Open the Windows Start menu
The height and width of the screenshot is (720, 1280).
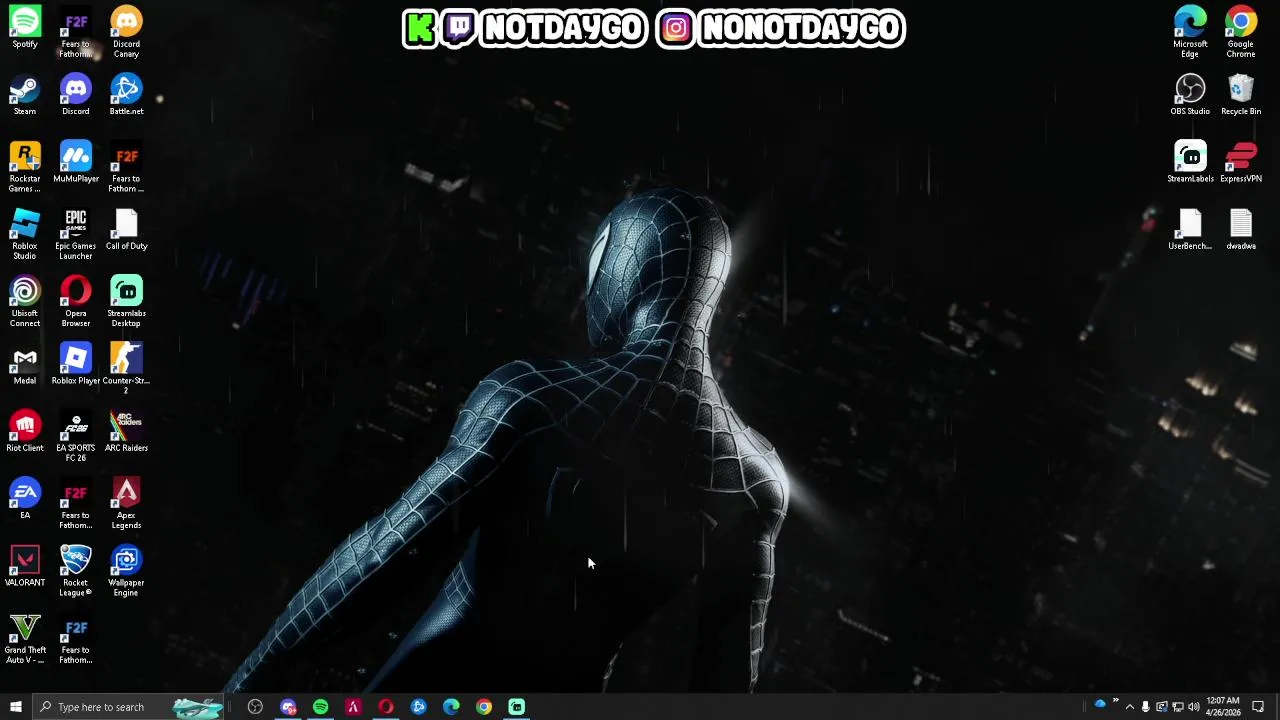[15, 707]
